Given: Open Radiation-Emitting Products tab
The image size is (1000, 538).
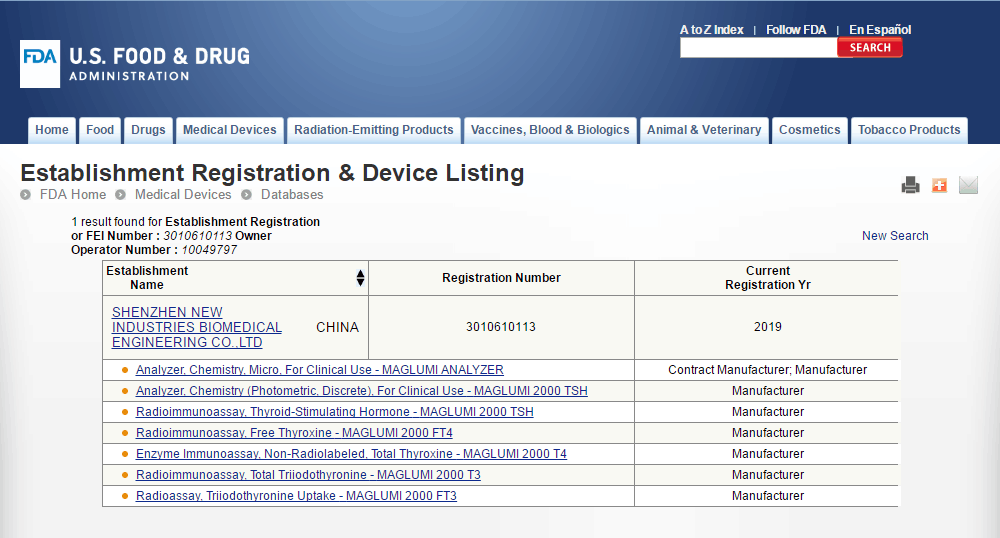Looking at the screenshot, I should [374, 130].
